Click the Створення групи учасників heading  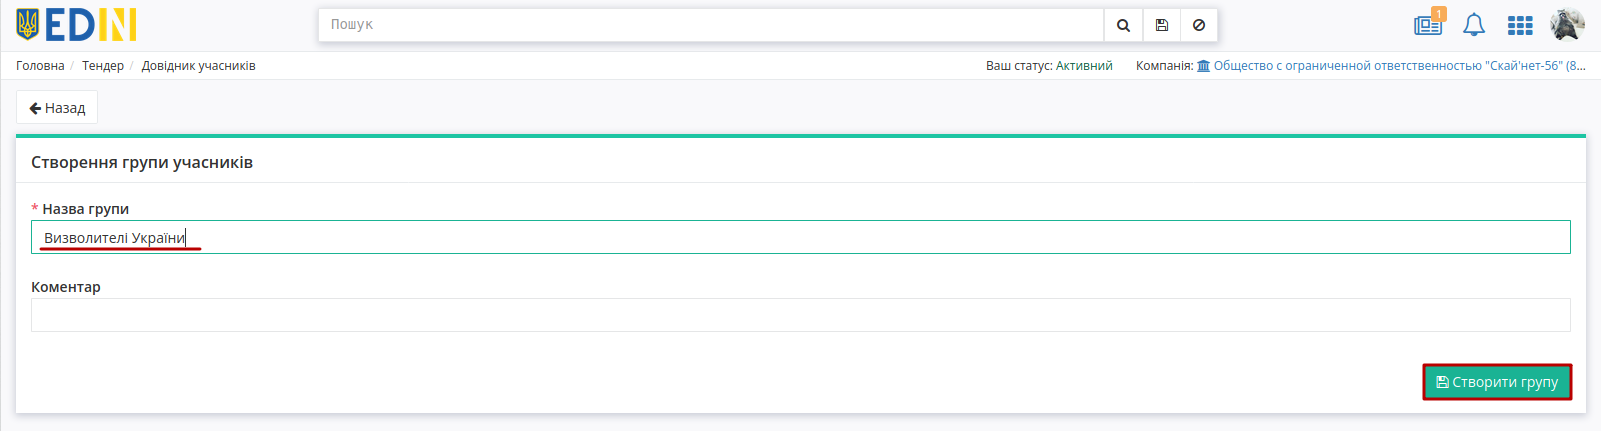pyautogui.click(x=142, y=162)
